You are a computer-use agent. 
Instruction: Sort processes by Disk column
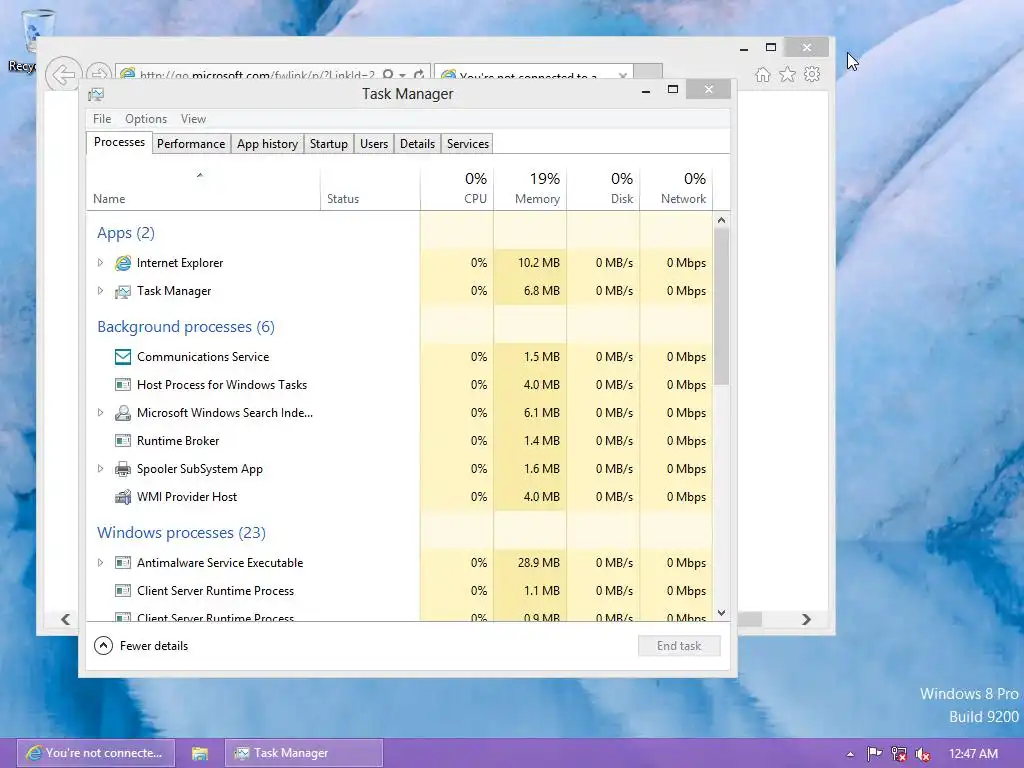click(x=603, y=188)
